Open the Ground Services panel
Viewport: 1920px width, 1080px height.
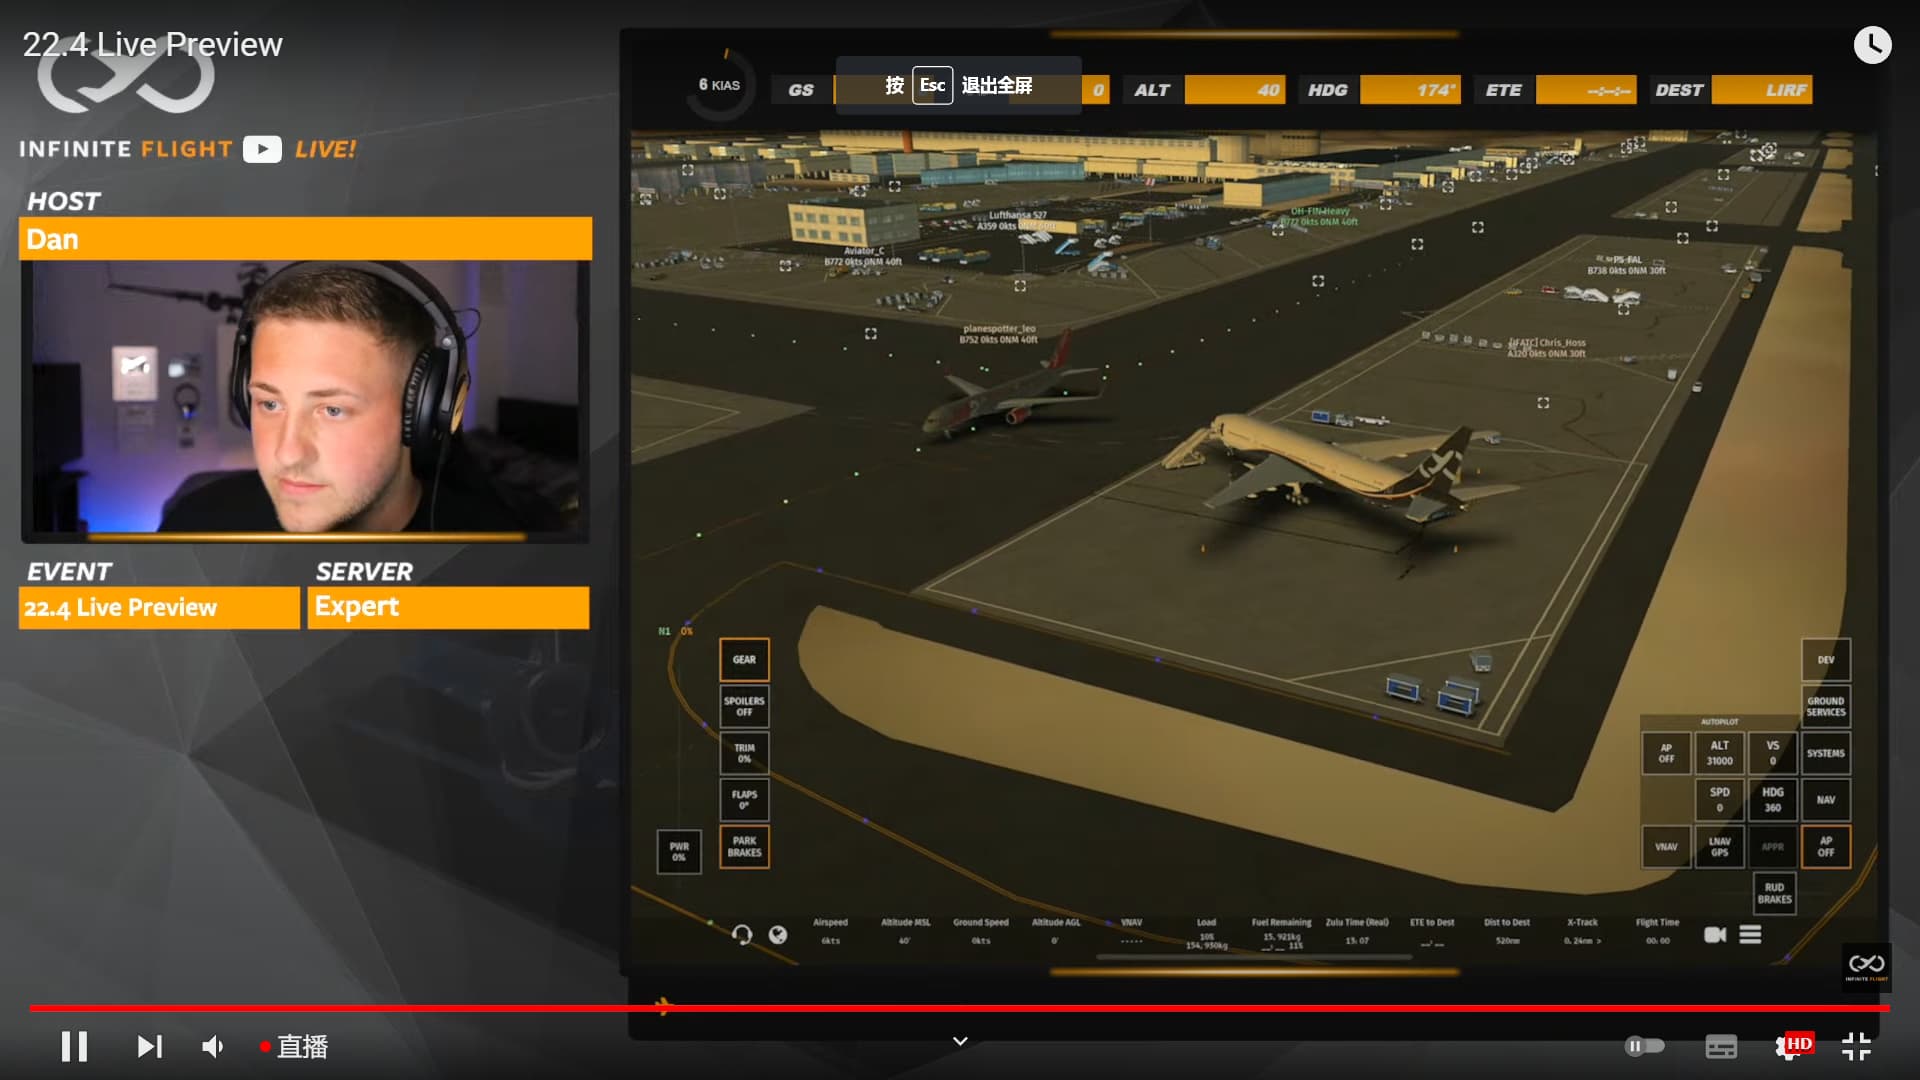[1825, 706]
